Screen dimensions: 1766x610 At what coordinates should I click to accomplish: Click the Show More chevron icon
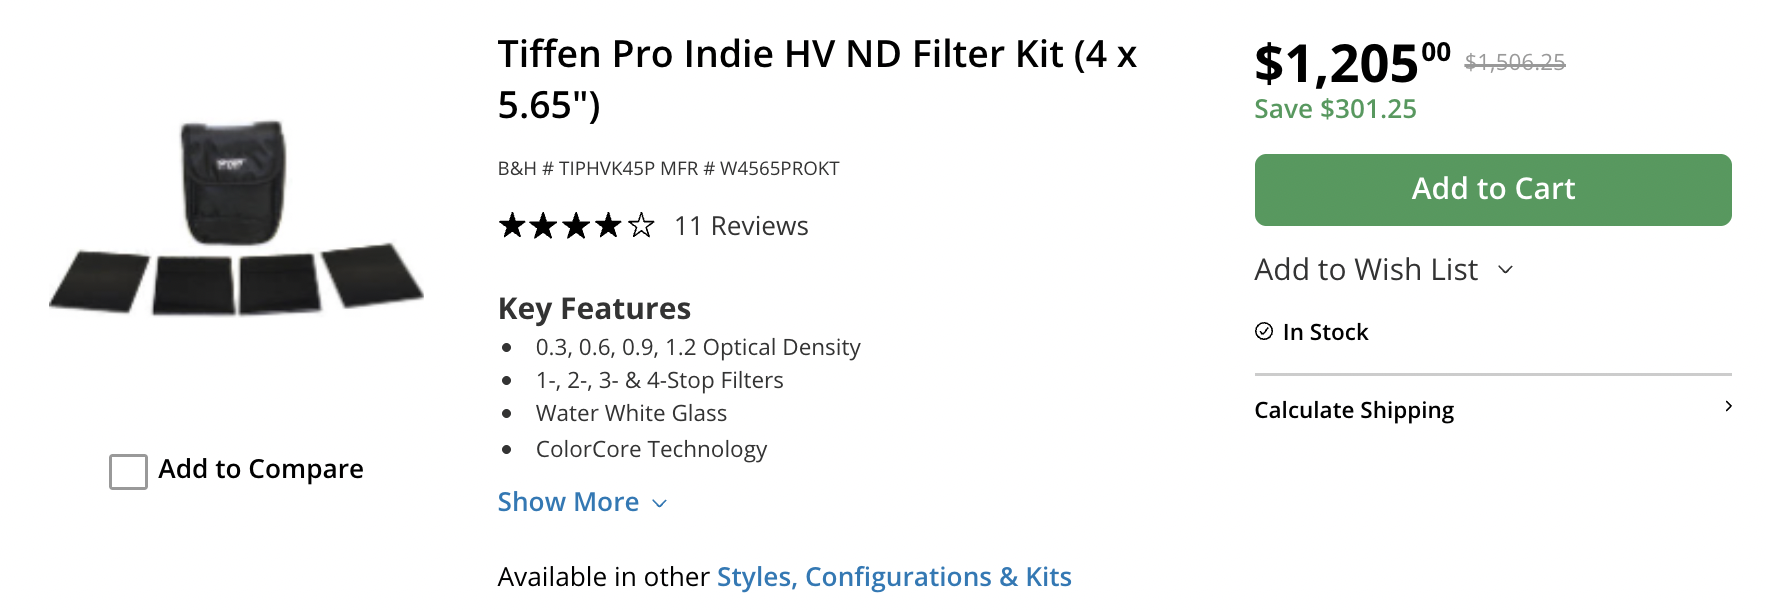coord(659,503)
